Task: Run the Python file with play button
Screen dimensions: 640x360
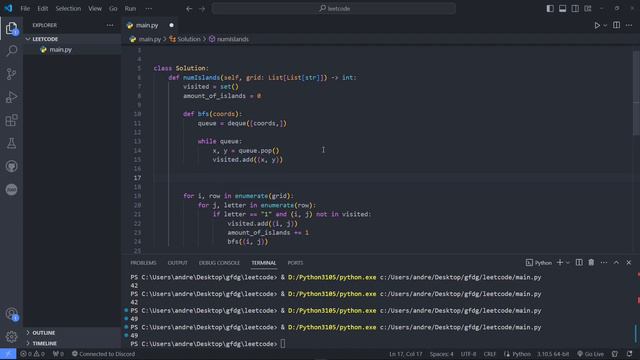Action: pos(597,25)
